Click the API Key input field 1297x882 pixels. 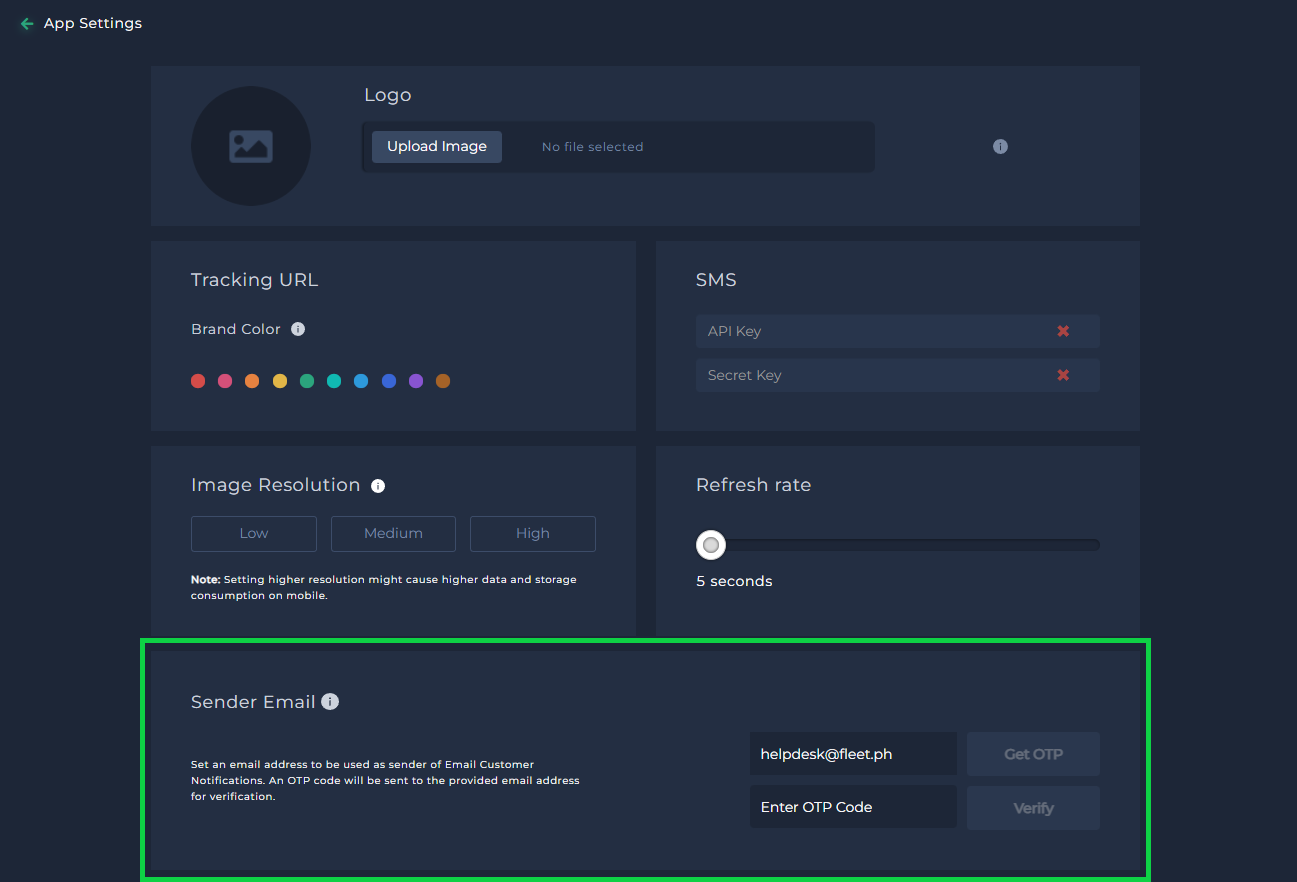tap(870, 331)
